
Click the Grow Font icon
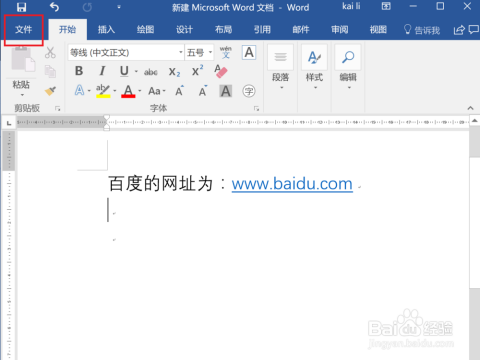pos(179,91)
